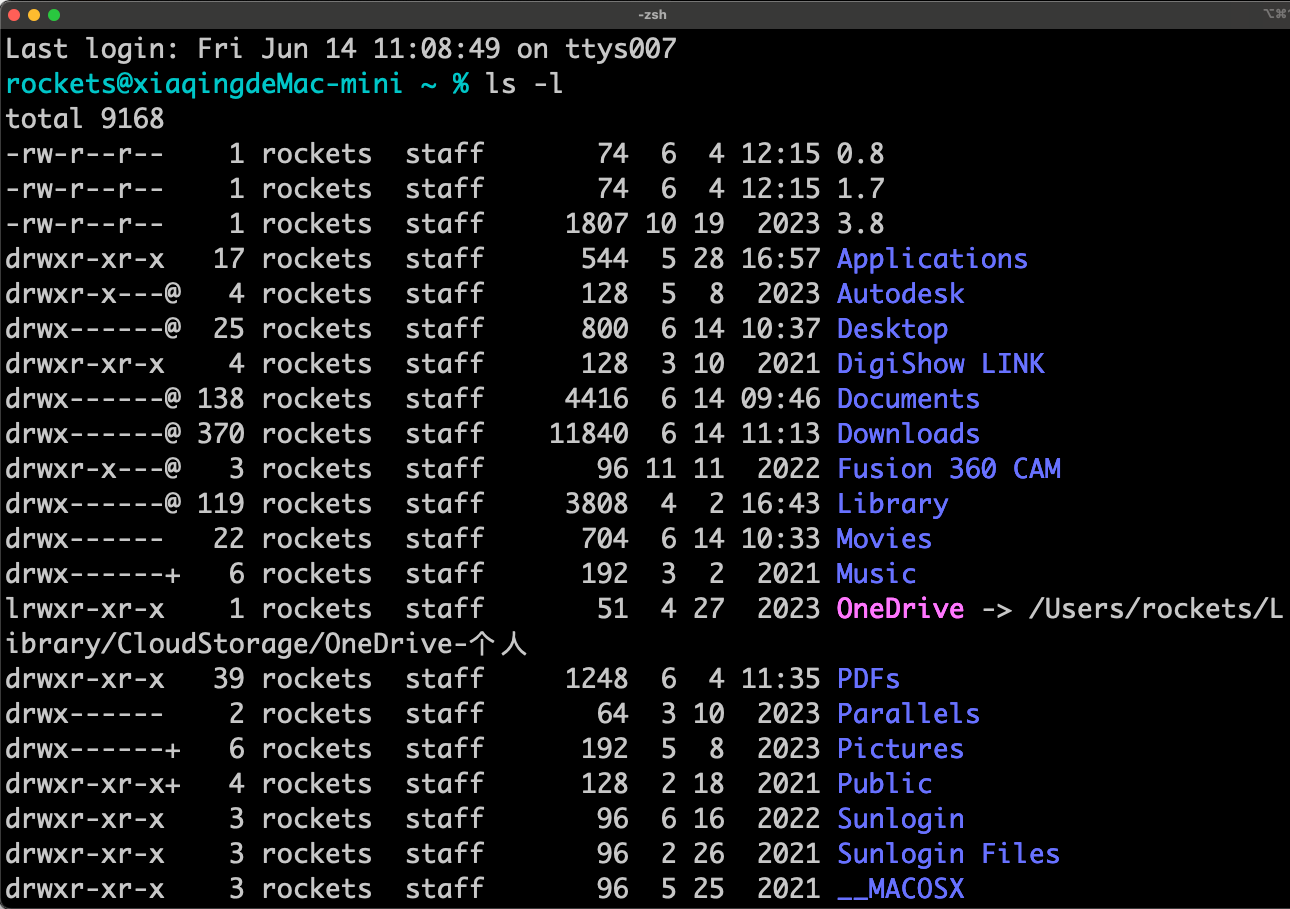Image resolution: width=1290 pixels, height=909 pixels.
Task: Click the Public directory name
Action: pyautogui.click(x=884, y=783)
